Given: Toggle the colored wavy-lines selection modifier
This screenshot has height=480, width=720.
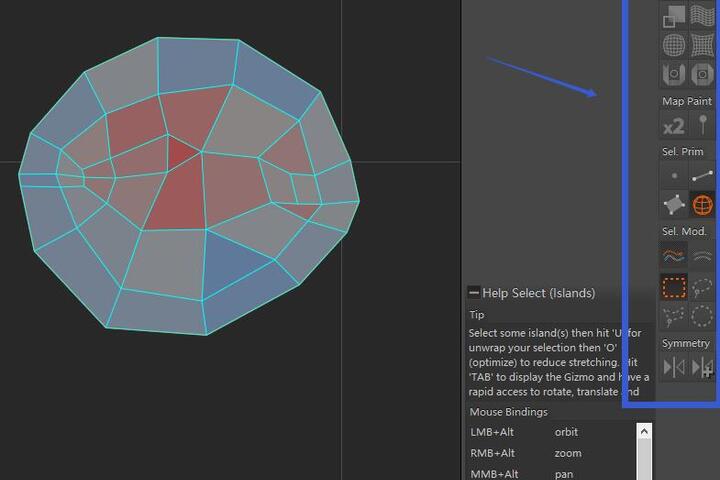Looking at the screenshot, I should click(x=674, y=256).
